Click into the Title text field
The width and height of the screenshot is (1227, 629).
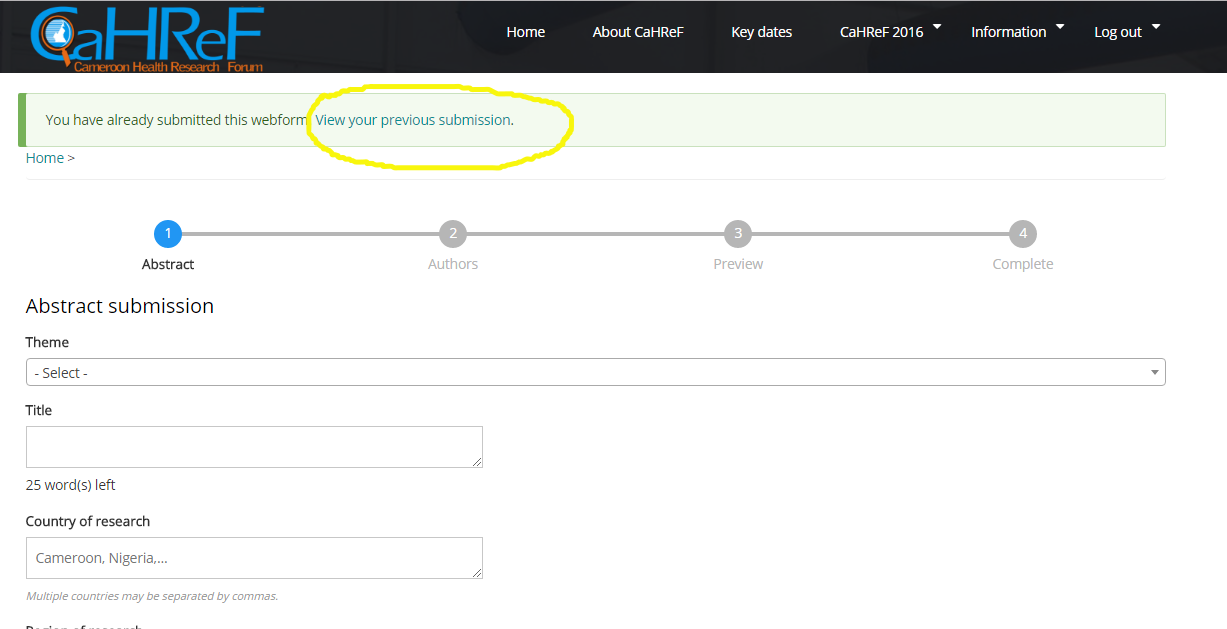(254, 446)
